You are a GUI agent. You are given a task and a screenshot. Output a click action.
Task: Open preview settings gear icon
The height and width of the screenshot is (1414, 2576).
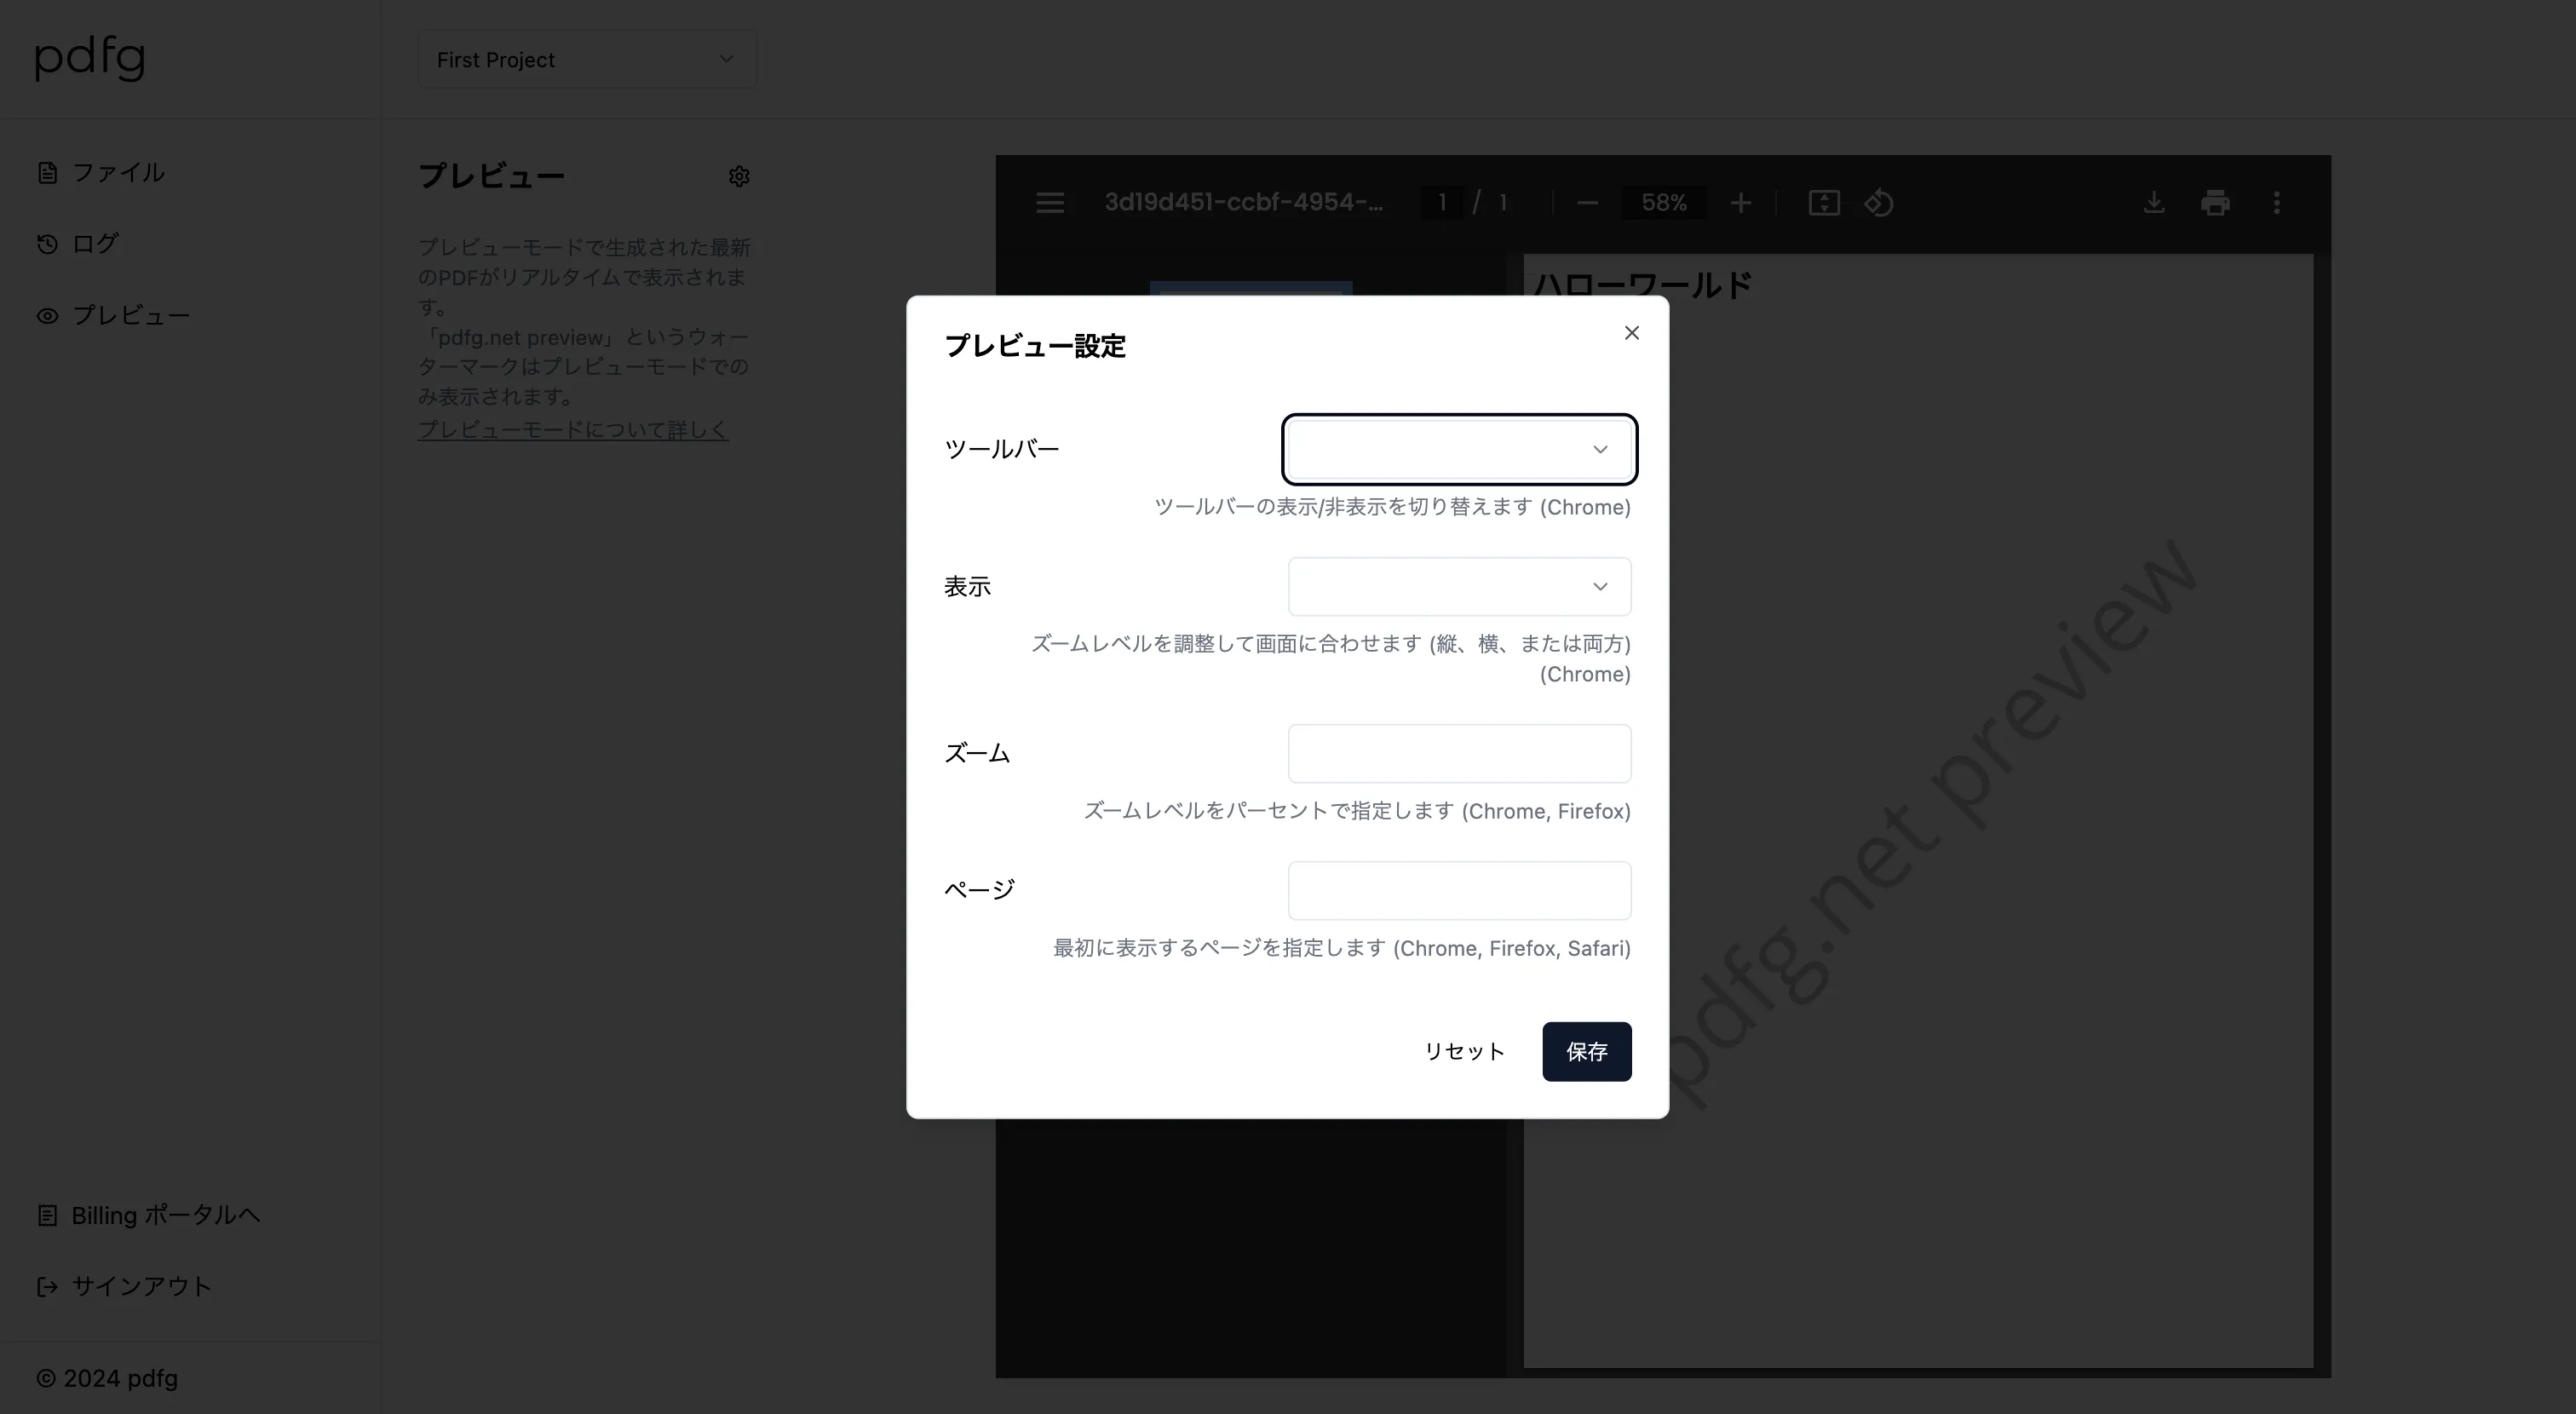coord(739,176)
